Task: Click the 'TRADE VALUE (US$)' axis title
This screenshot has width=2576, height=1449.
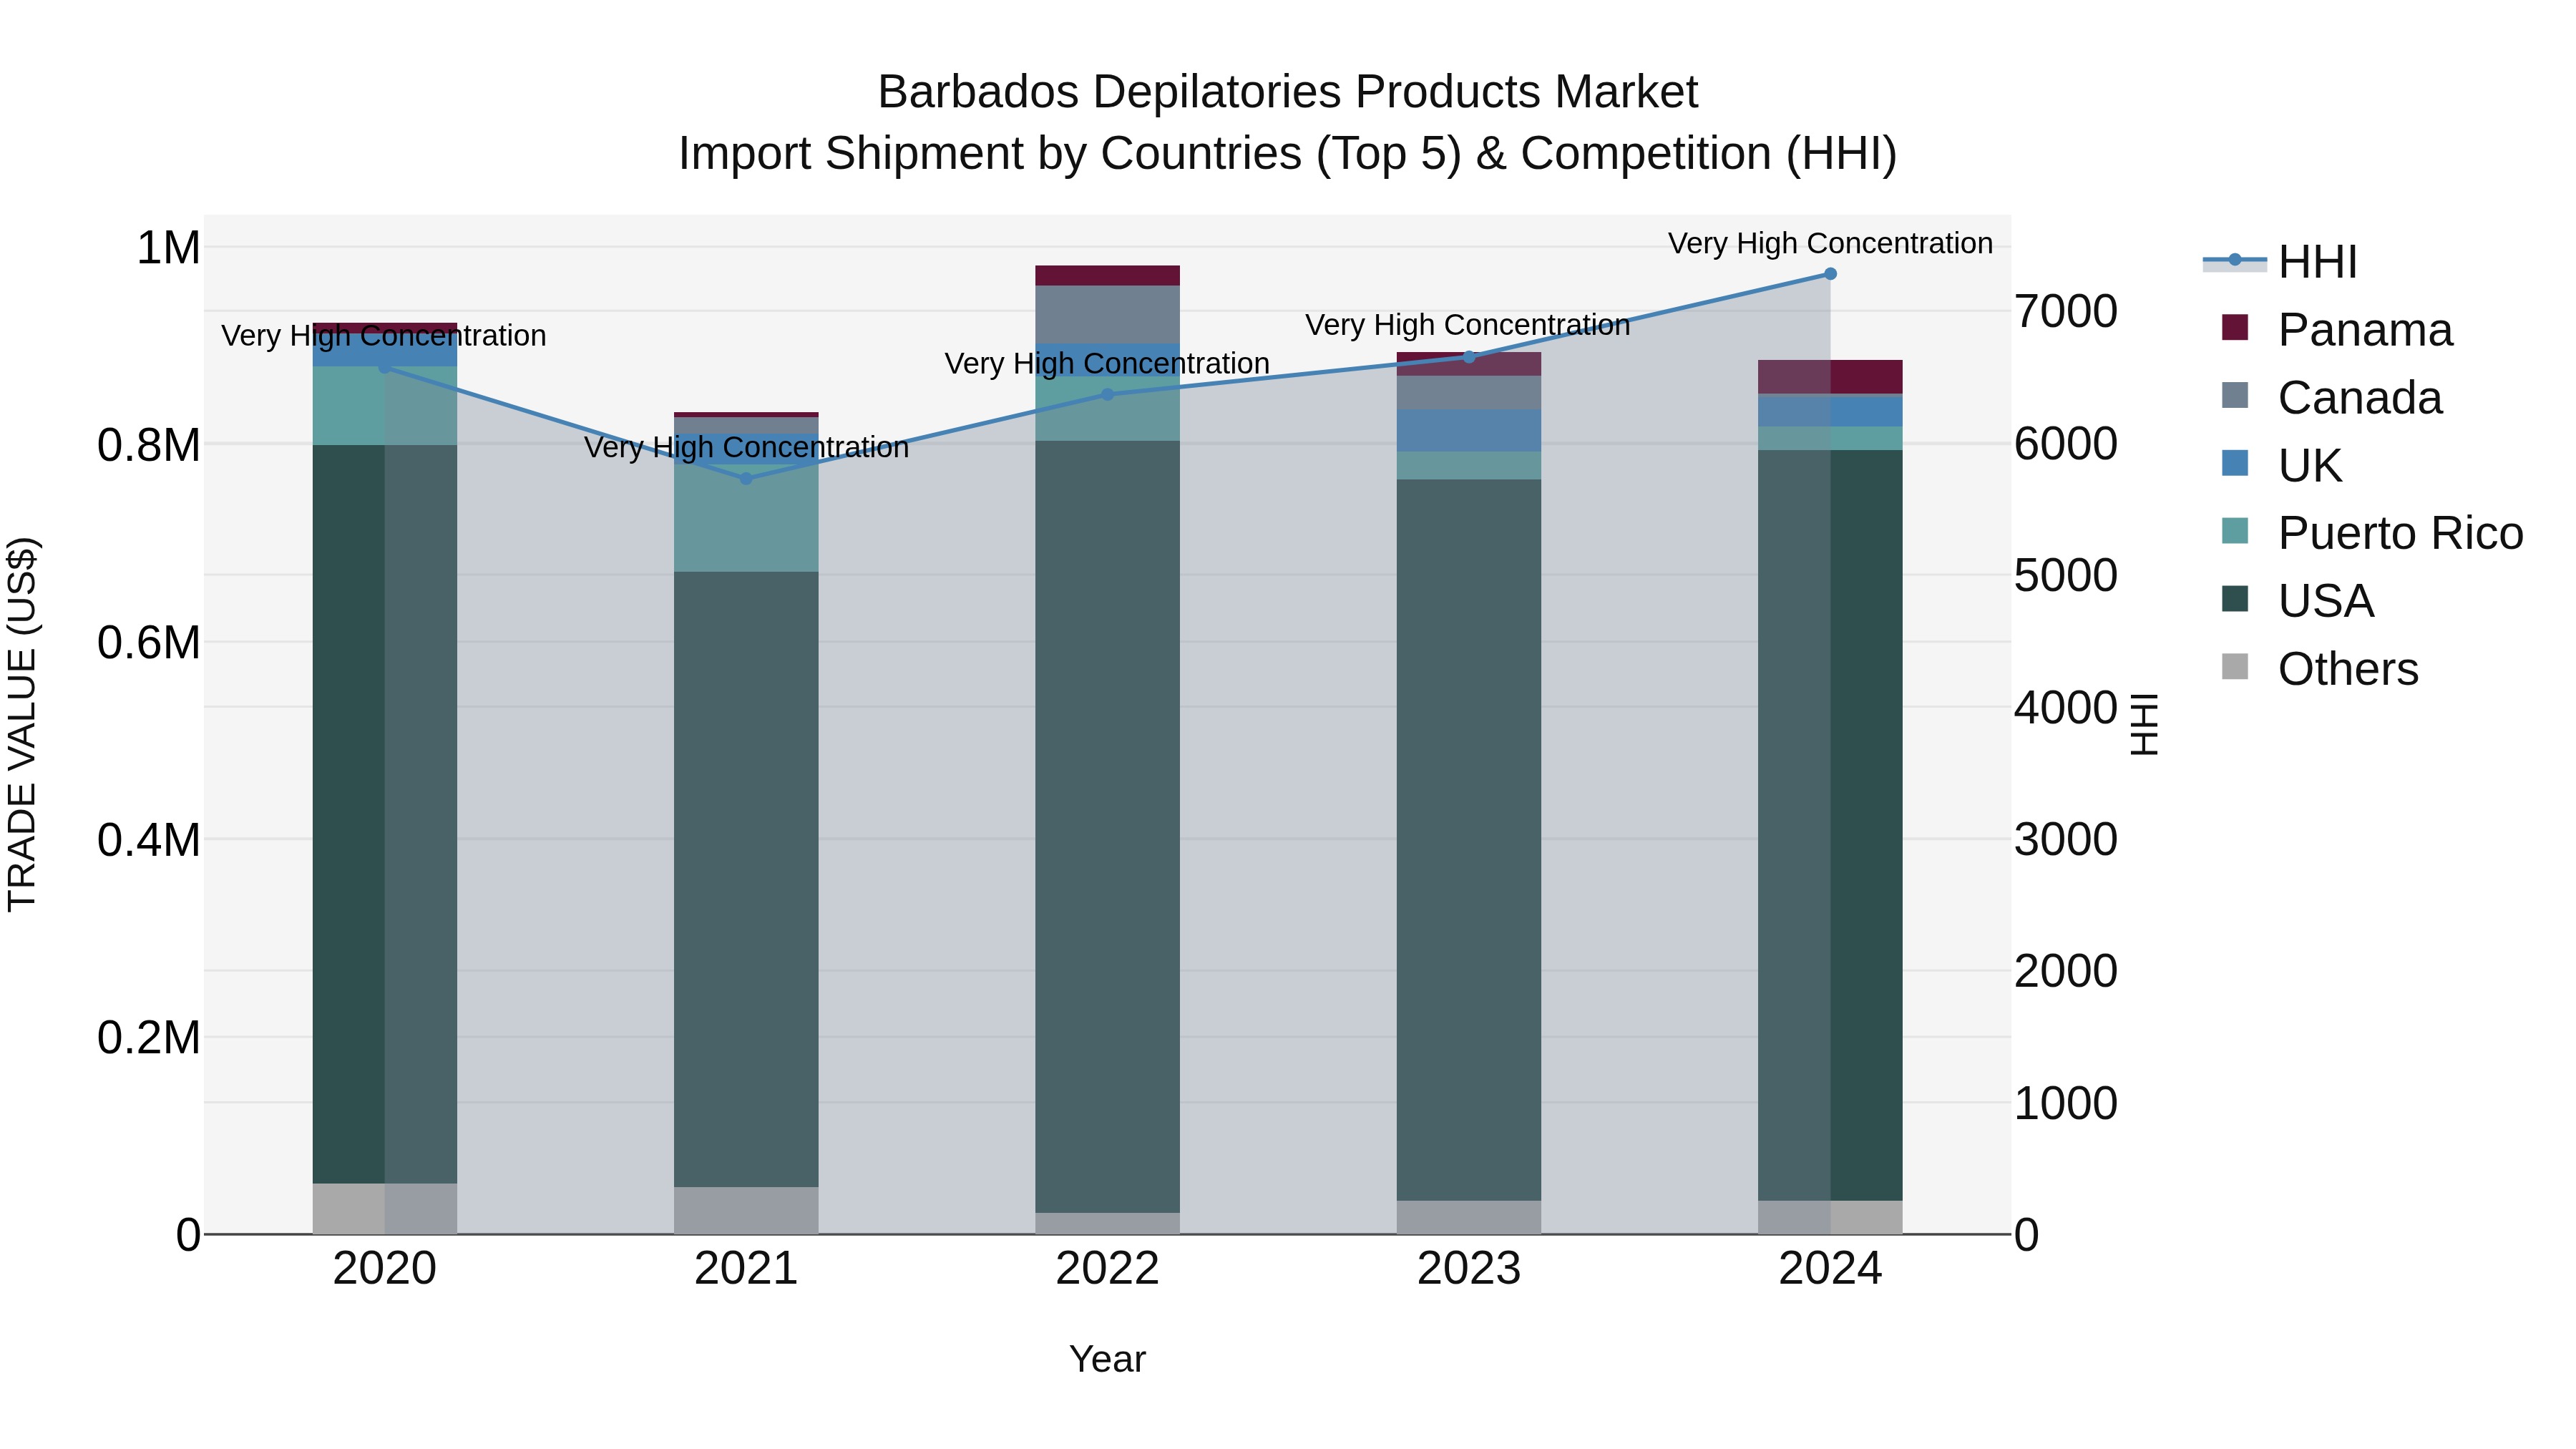Action: coord(22,724)
